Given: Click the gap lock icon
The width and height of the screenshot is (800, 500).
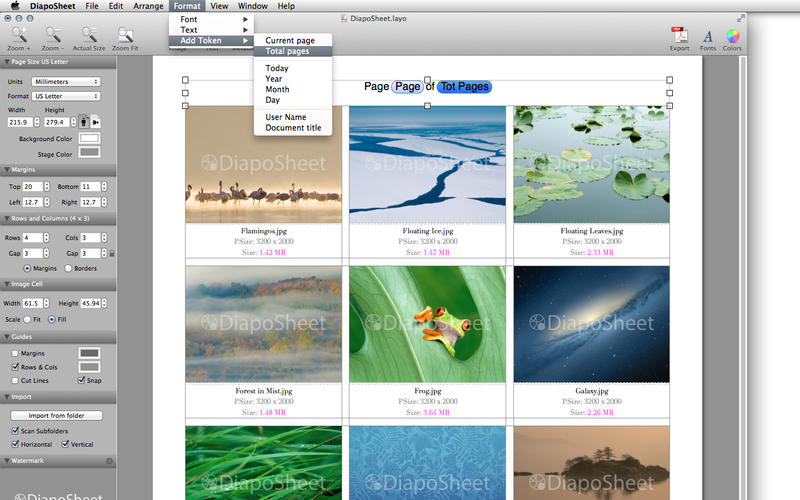Looking at the screenshot, I should pyautogui.click(x=112, y=253).
